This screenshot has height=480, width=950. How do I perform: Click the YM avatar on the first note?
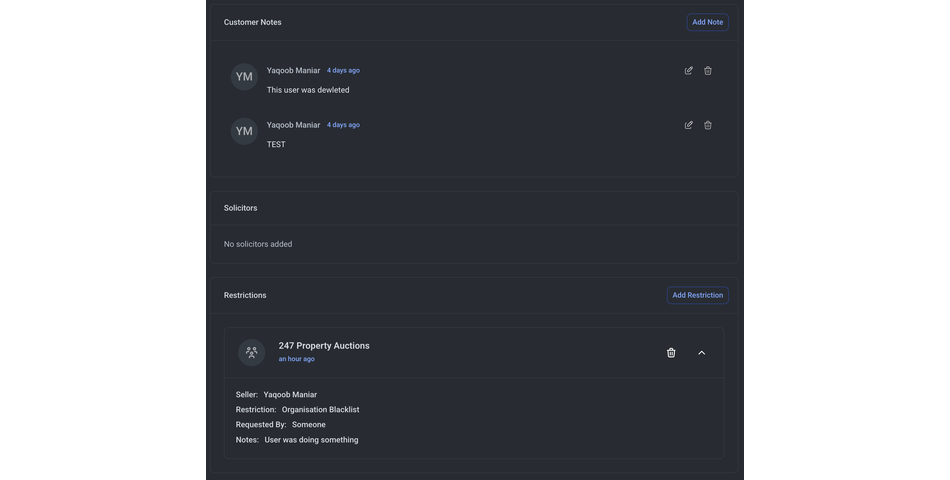click(244, 77)
